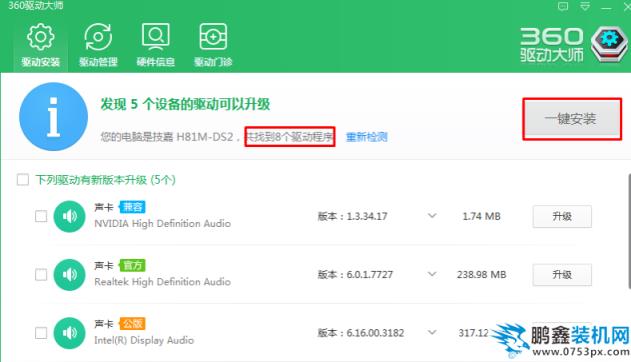Image resolution: width=631 pixels, height=362 pixels.
Task: Click the NVIDIA sound card speaker icon
Action: tap(69, 216)
